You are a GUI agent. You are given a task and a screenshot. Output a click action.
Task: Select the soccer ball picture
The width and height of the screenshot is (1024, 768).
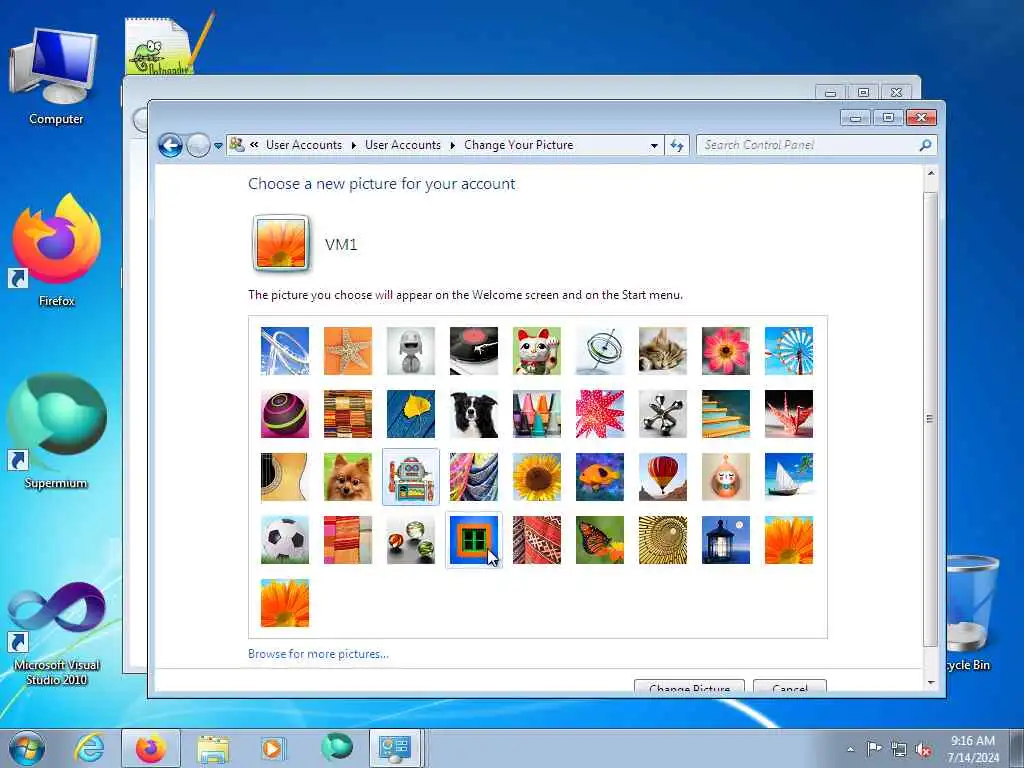coord(285,540)
